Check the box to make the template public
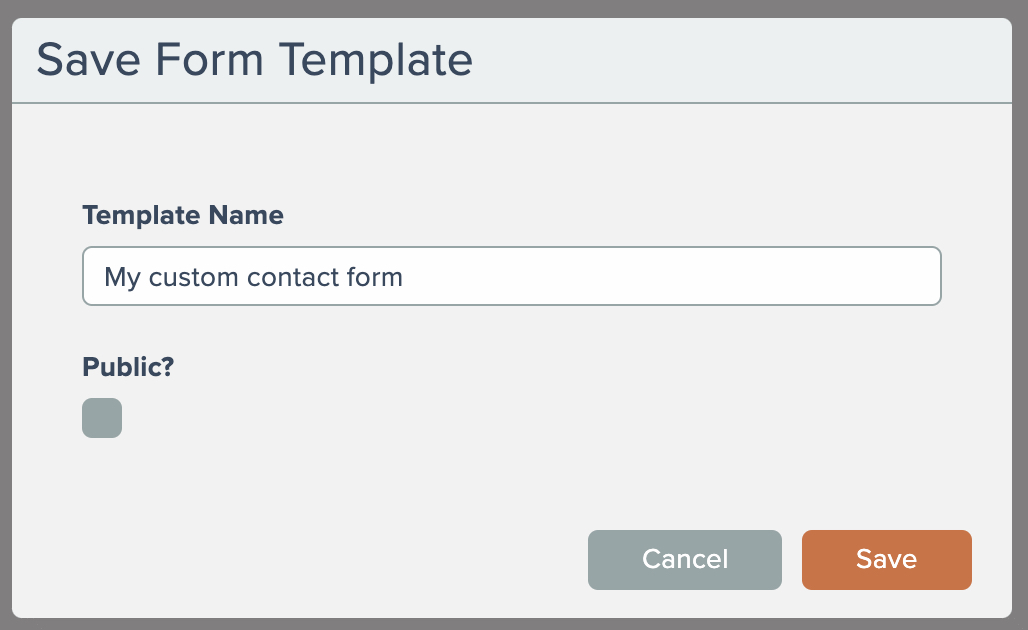The width and height of the screenshot is (1028, 630). [102, 418]
